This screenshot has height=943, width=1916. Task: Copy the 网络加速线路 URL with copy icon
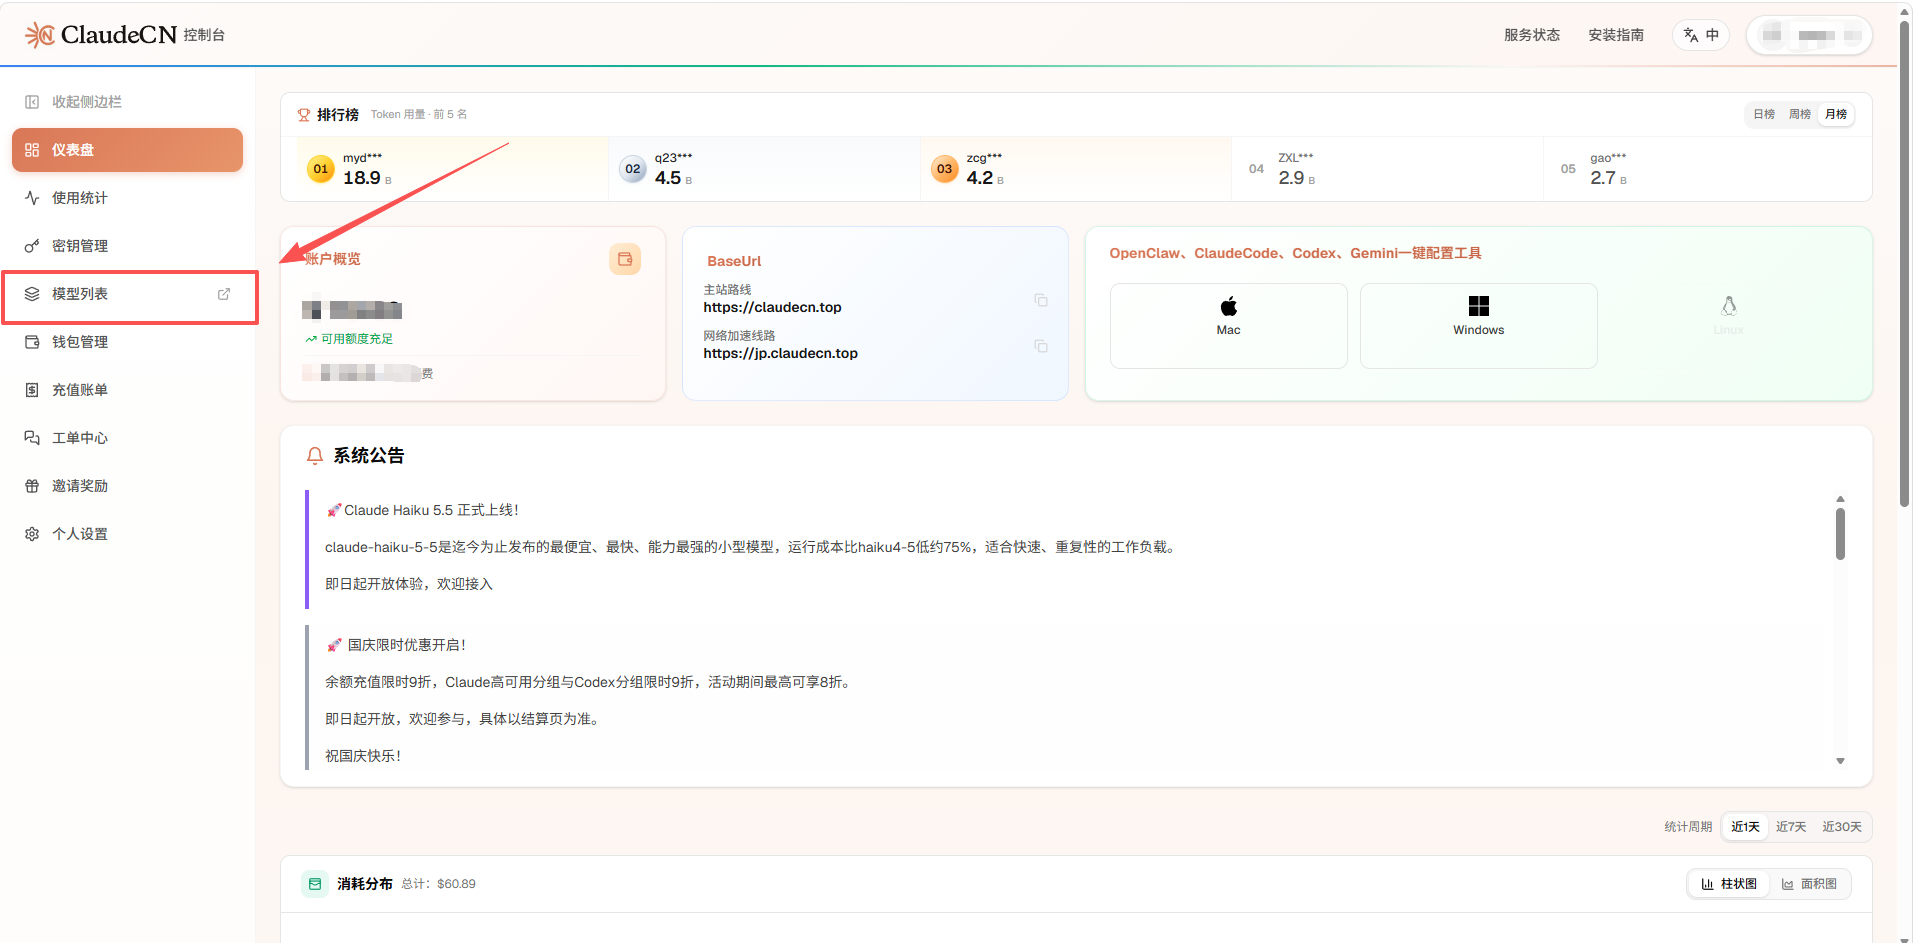pos(1041,346)
